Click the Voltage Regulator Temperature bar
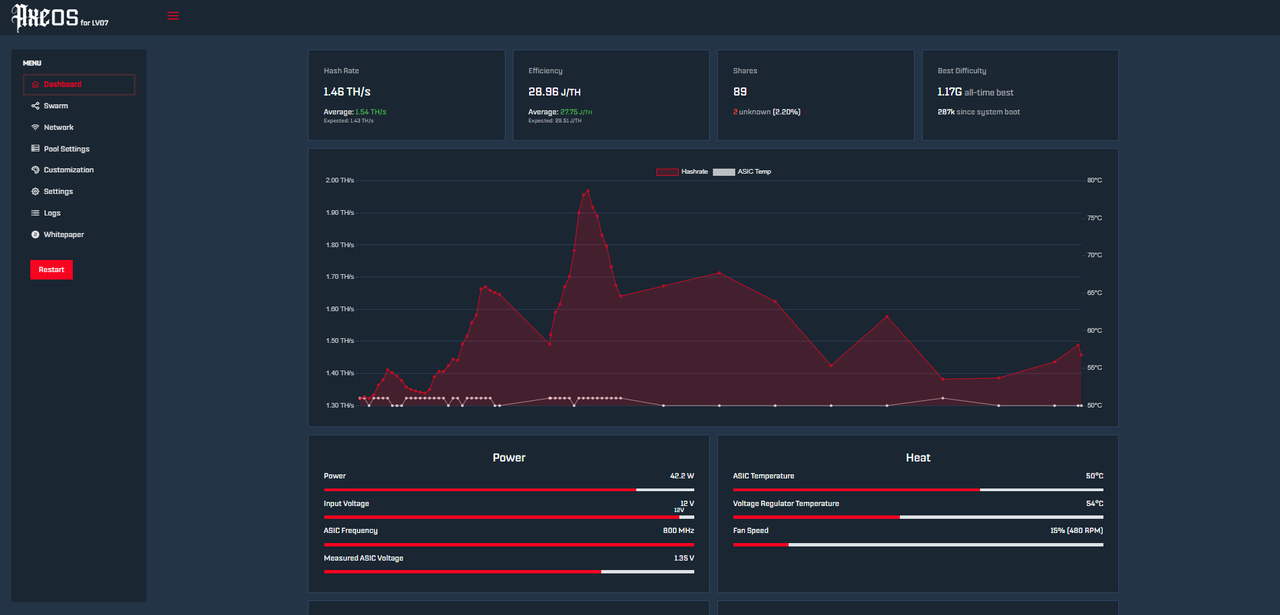Screen dimensions: 1280x615 (x=918, y=517)
